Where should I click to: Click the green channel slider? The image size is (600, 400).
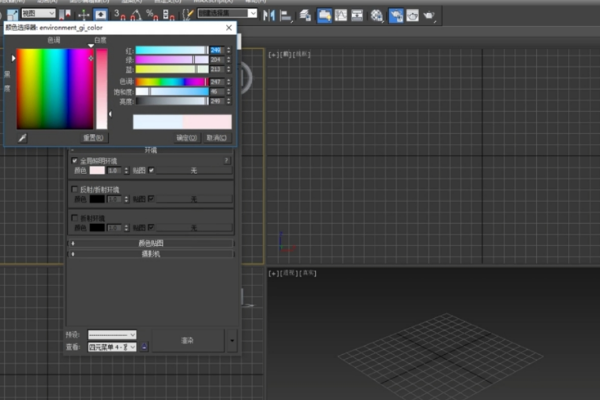point(172,60)
